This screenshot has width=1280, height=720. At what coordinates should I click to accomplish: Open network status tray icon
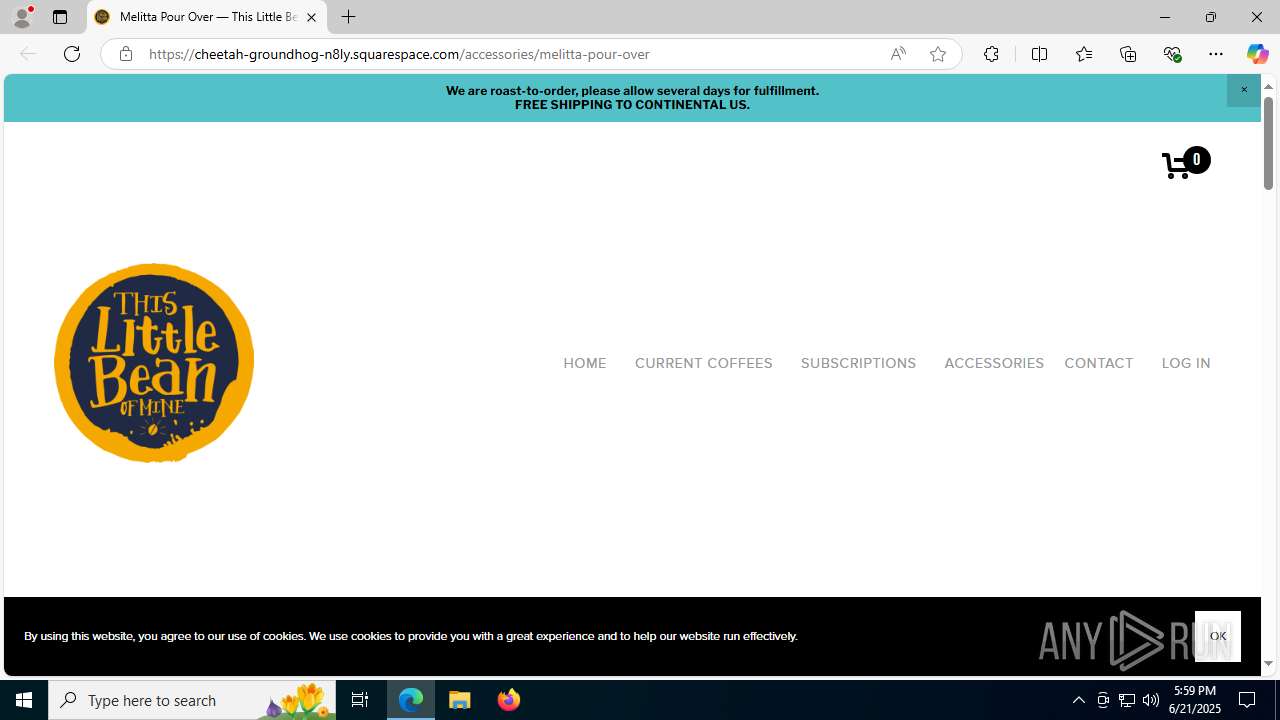point(1127,700)
